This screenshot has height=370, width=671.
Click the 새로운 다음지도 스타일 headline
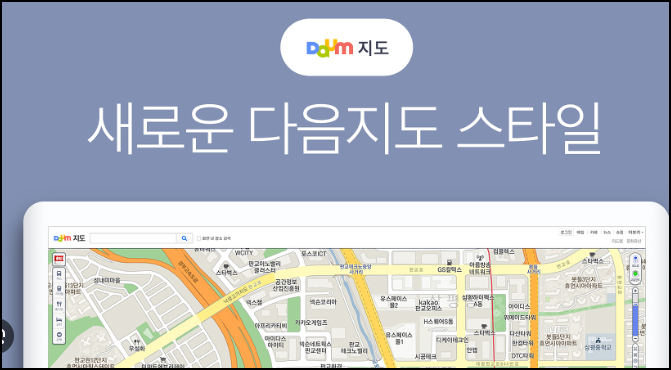pyautogui.click(x=344, y=127)
